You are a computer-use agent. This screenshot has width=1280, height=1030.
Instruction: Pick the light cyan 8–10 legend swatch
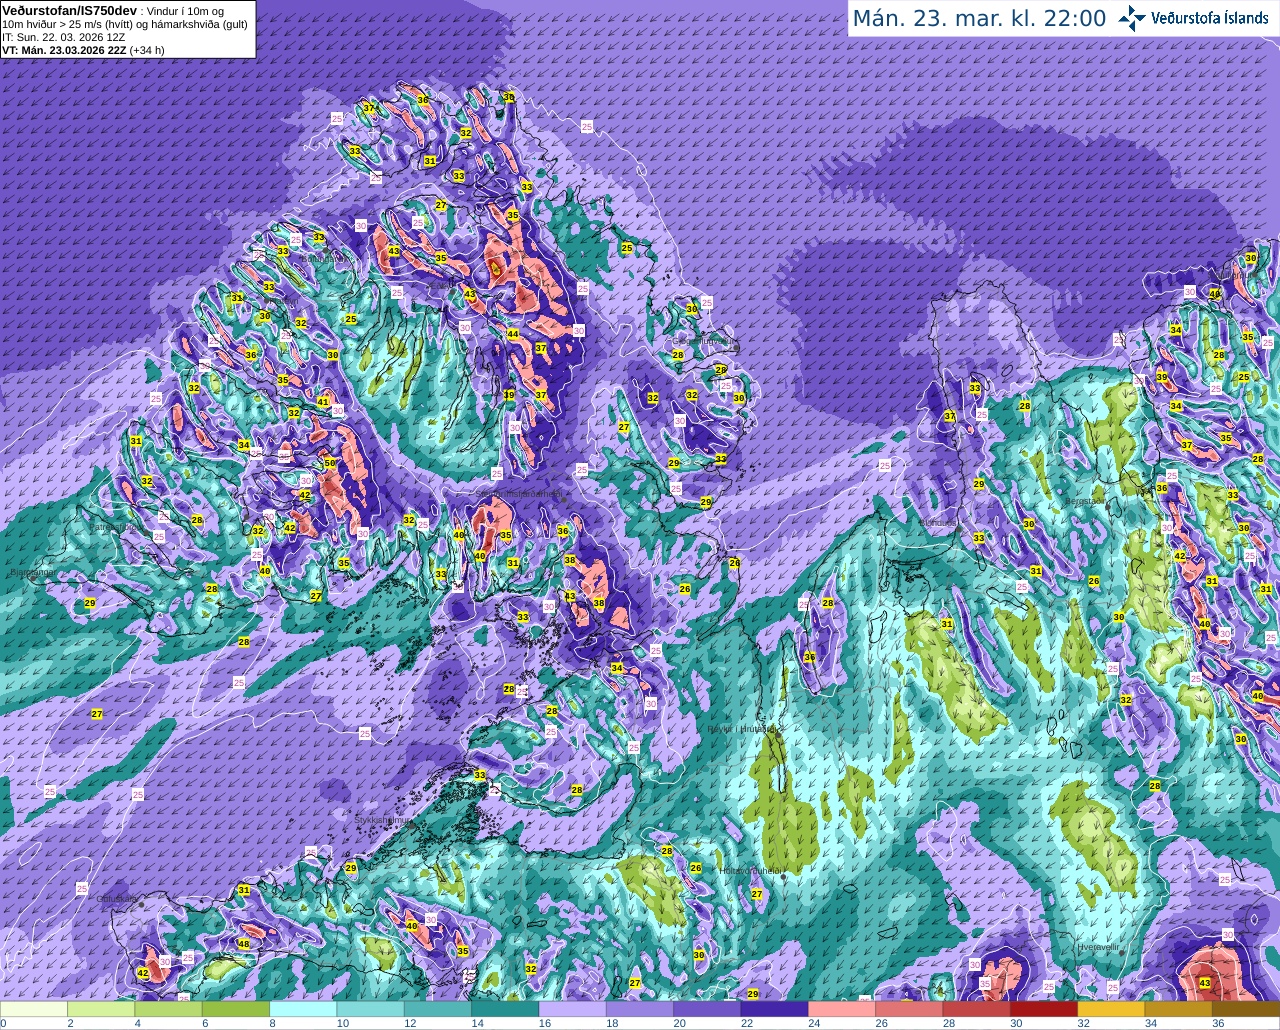pyautogui.click(x=302, y=1009)
